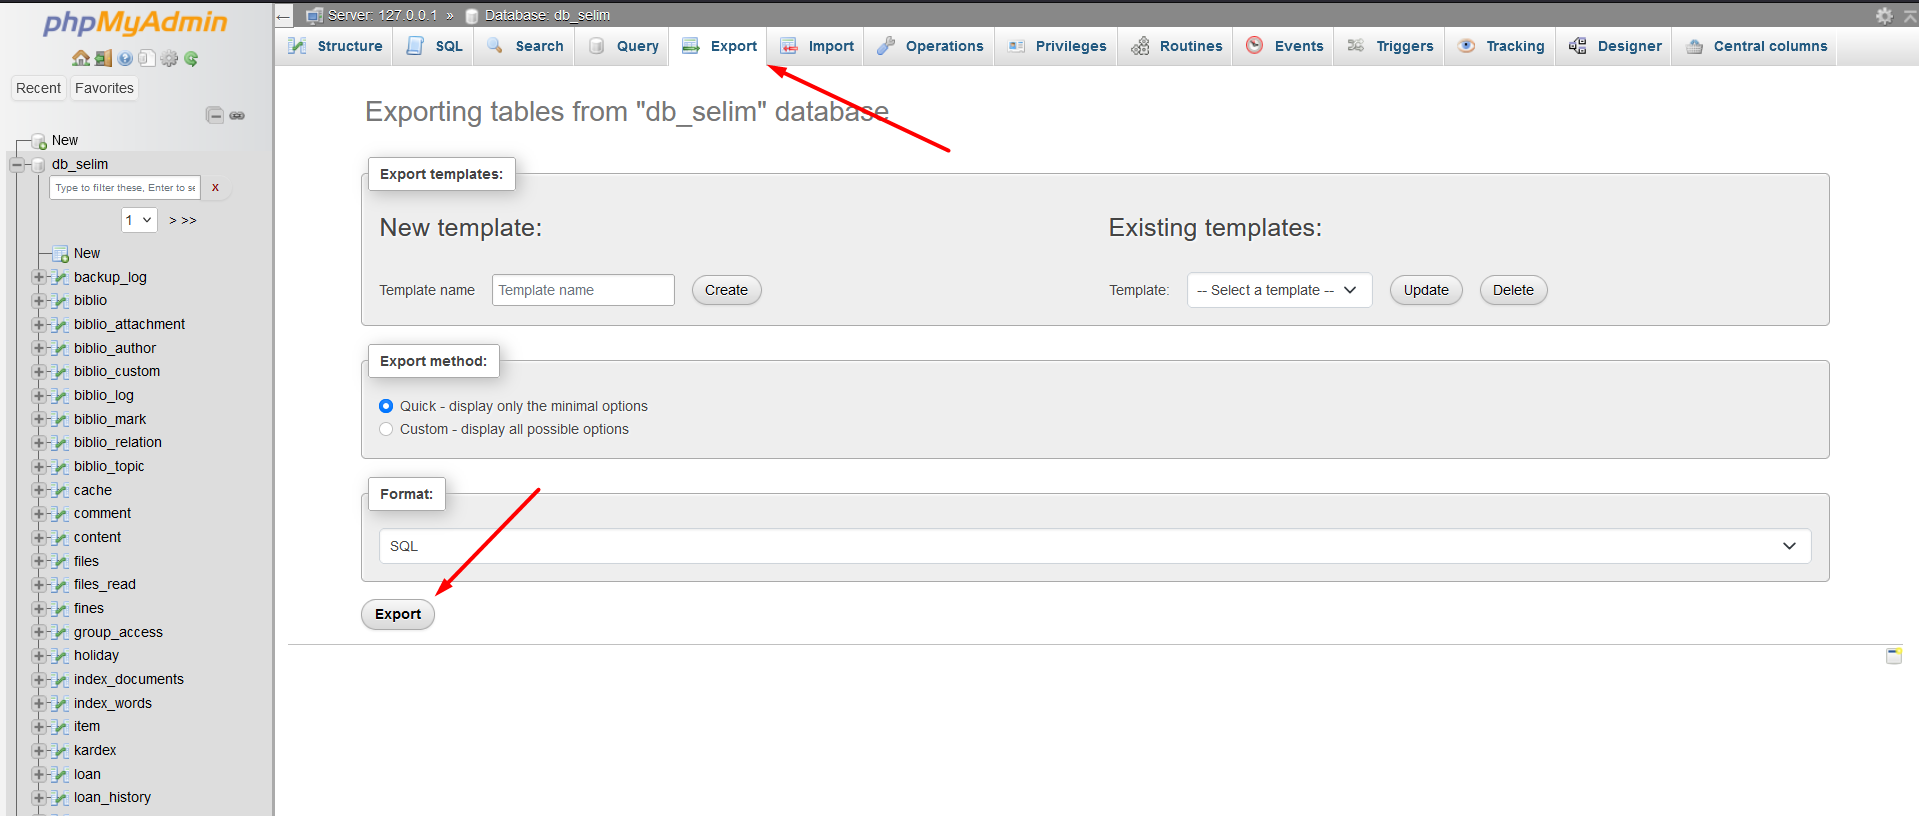Open page settings gear in top right

click(1884, 15)
